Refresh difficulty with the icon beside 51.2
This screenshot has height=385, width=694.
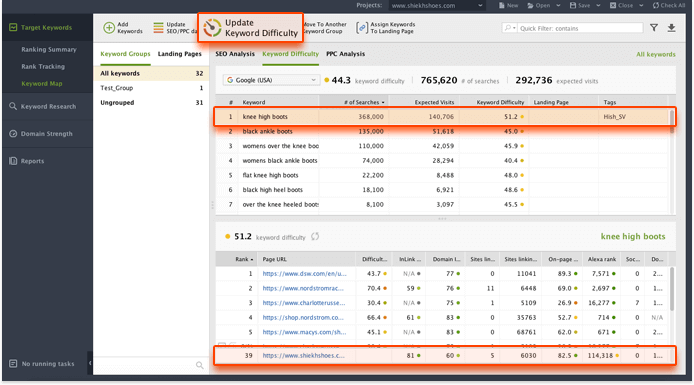(x=315, y=237)
